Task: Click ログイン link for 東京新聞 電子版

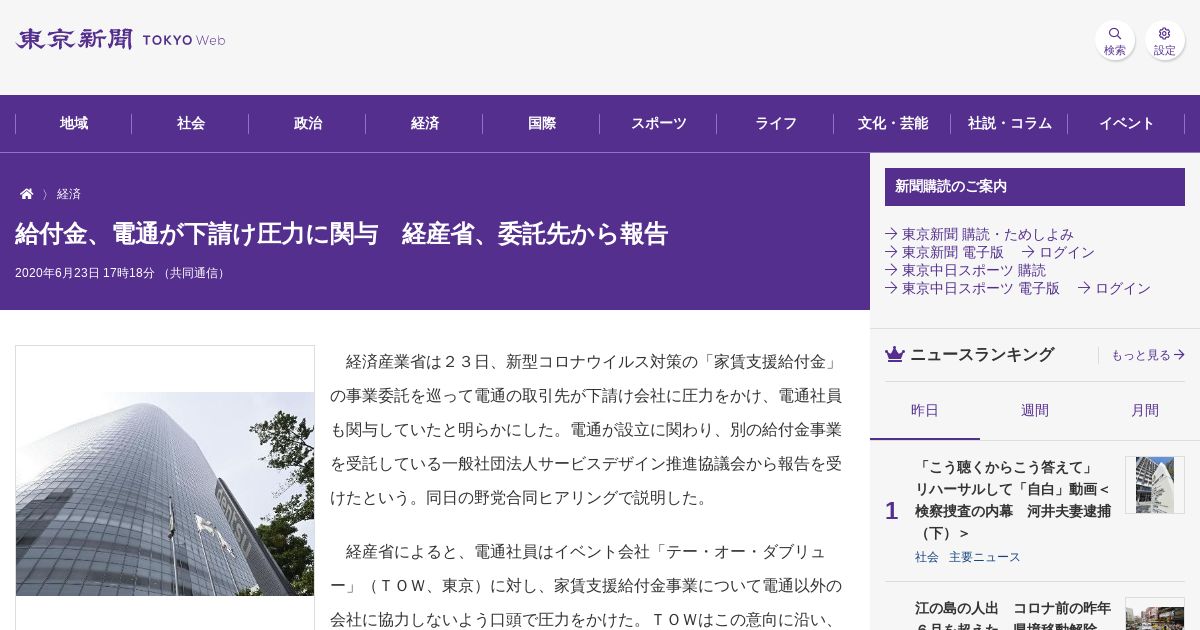Action: [1058, 252]
